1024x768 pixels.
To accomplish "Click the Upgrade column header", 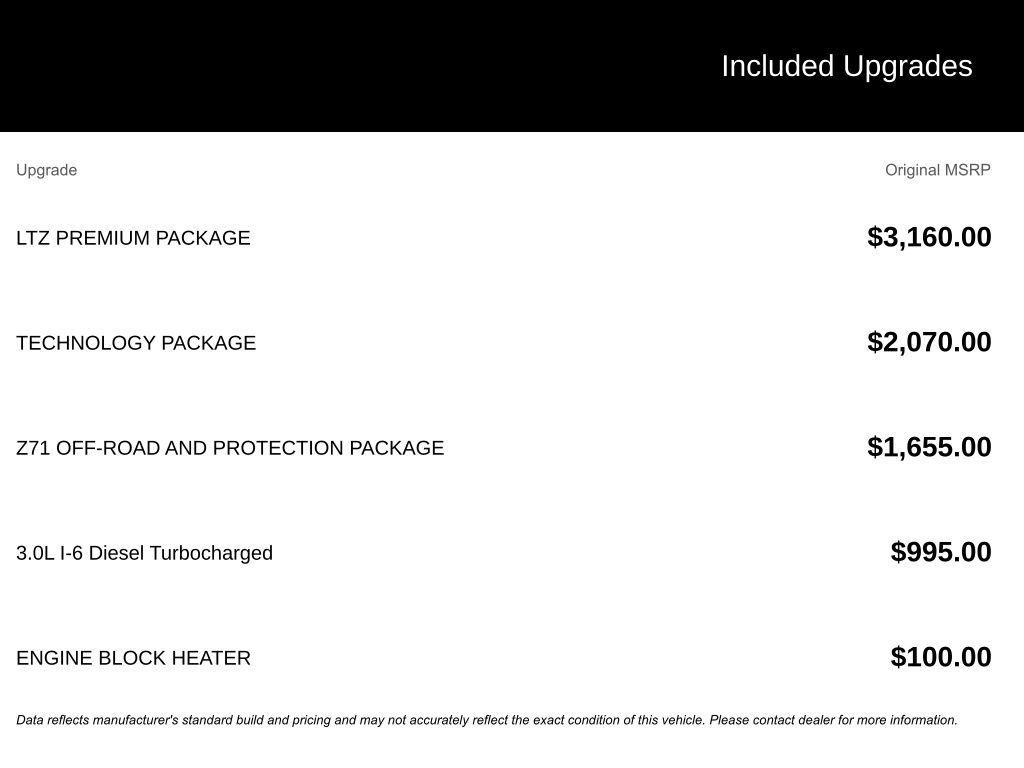I will pyautogui.click(x=46, y=170).
